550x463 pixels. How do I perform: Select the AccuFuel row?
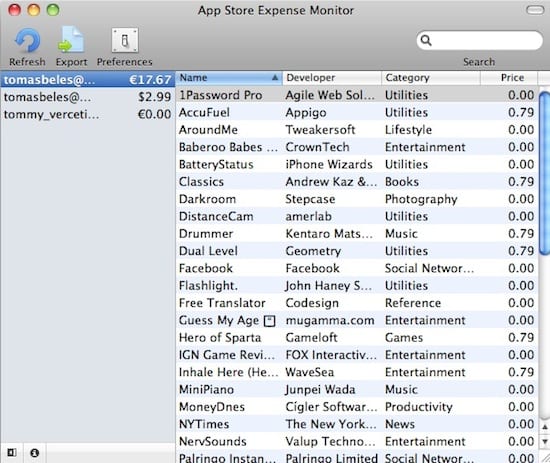pos(357,112)
